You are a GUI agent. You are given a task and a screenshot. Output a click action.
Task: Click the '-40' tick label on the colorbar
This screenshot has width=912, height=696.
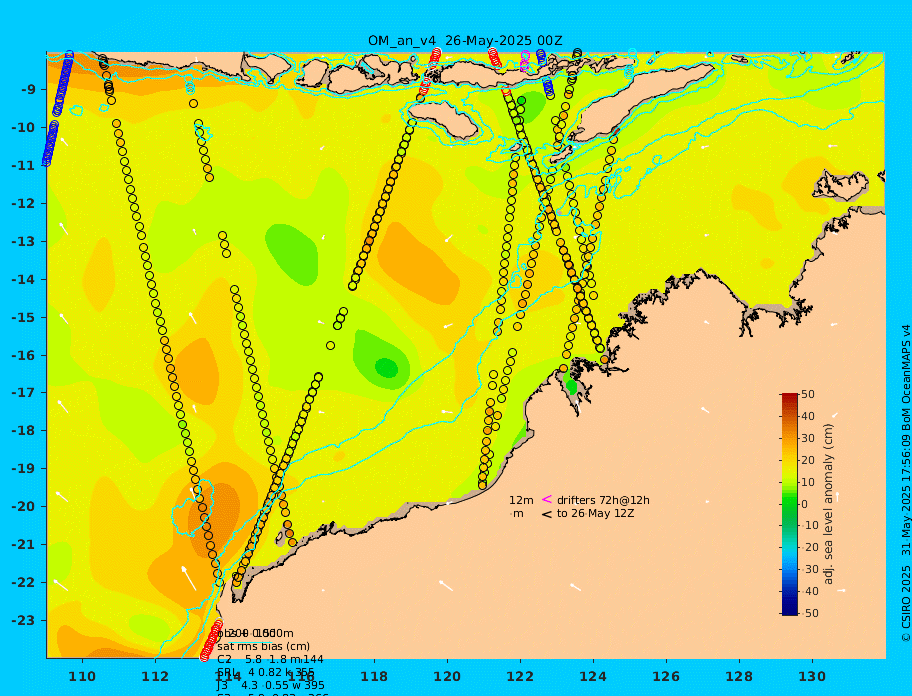click(809, 591)
